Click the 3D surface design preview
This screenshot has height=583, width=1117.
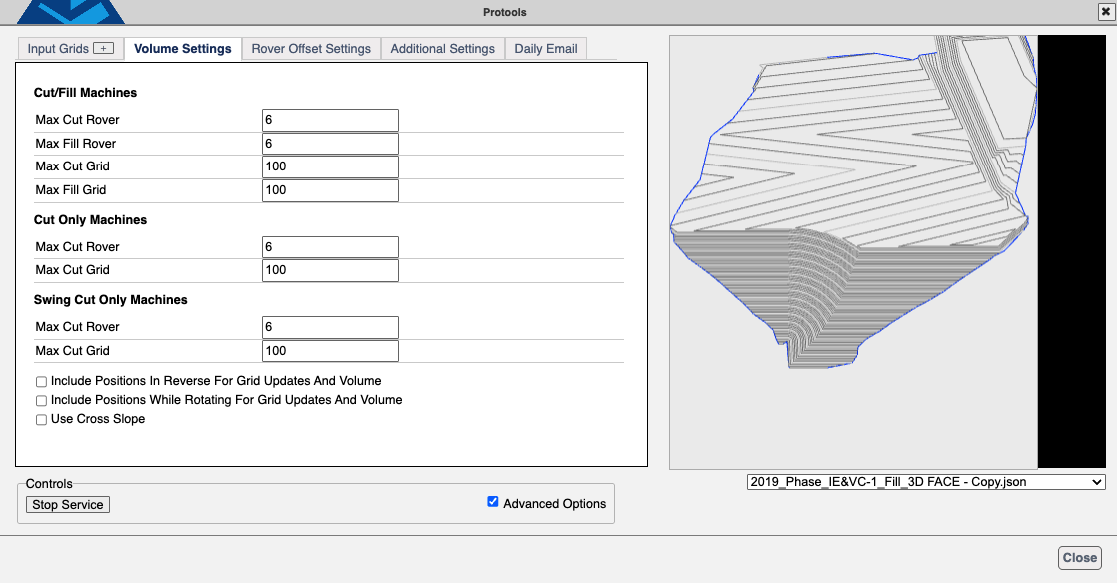coord(853,252)
